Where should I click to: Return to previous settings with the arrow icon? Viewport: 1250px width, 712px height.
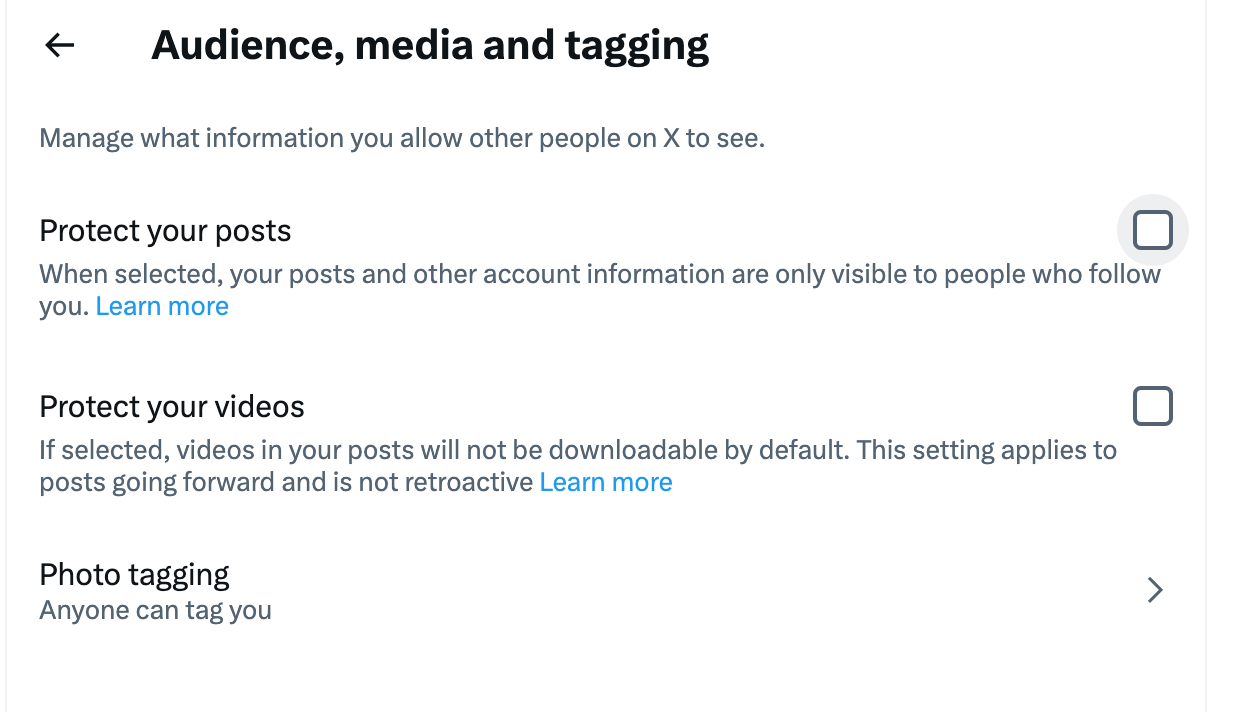[x=59, y=44]
